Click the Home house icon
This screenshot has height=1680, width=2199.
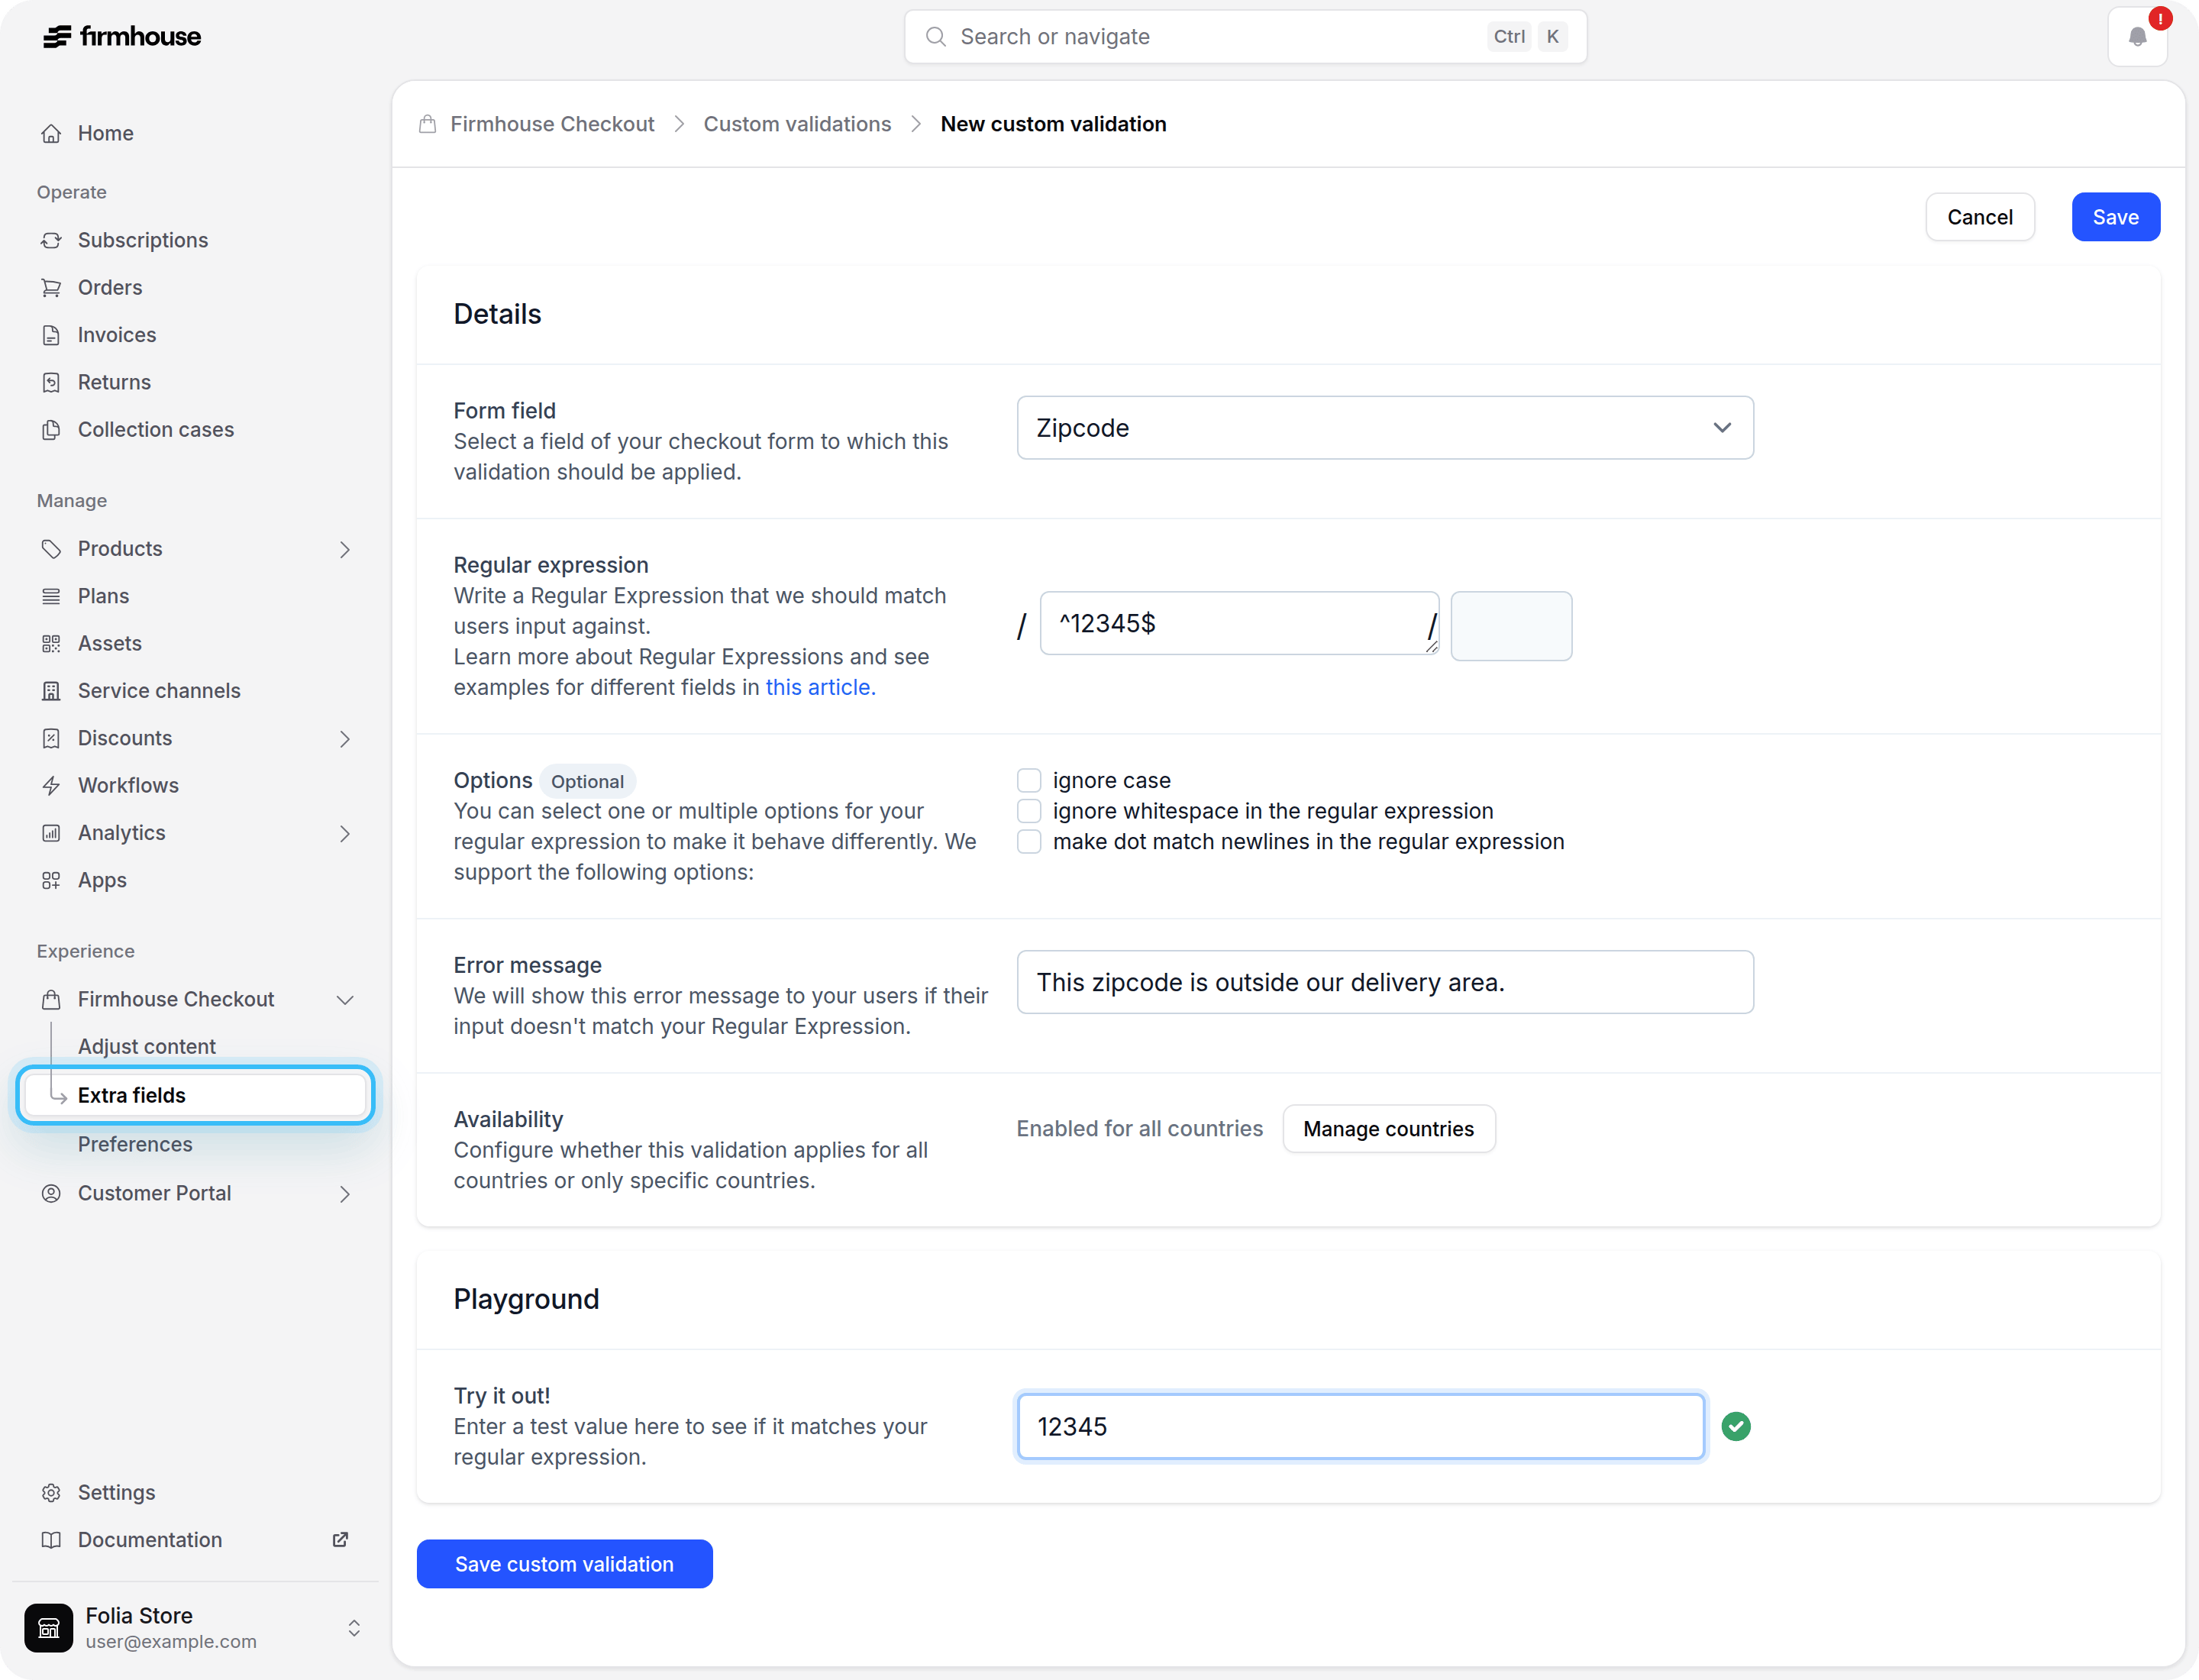point(51,134)
